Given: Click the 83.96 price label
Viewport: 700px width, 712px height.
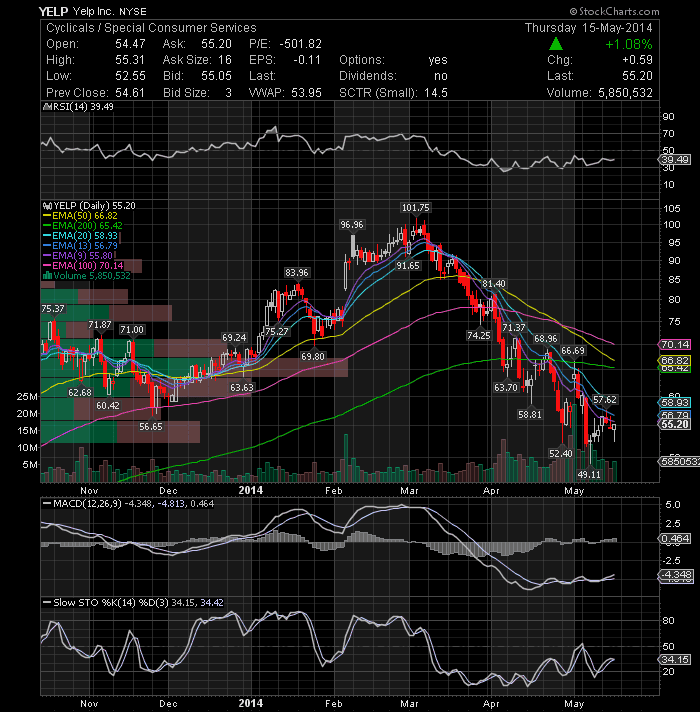Looking at the screenshot, I should [296, 273].
